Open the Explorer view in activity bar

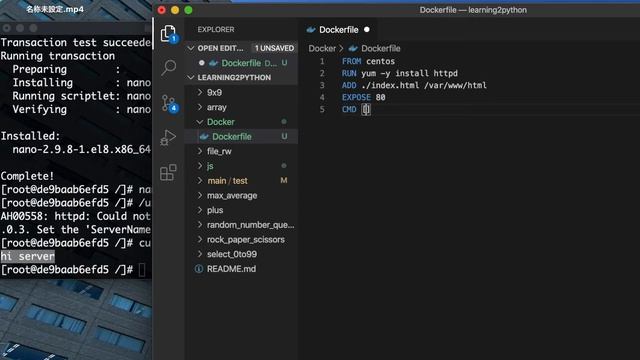click(168, 33)
